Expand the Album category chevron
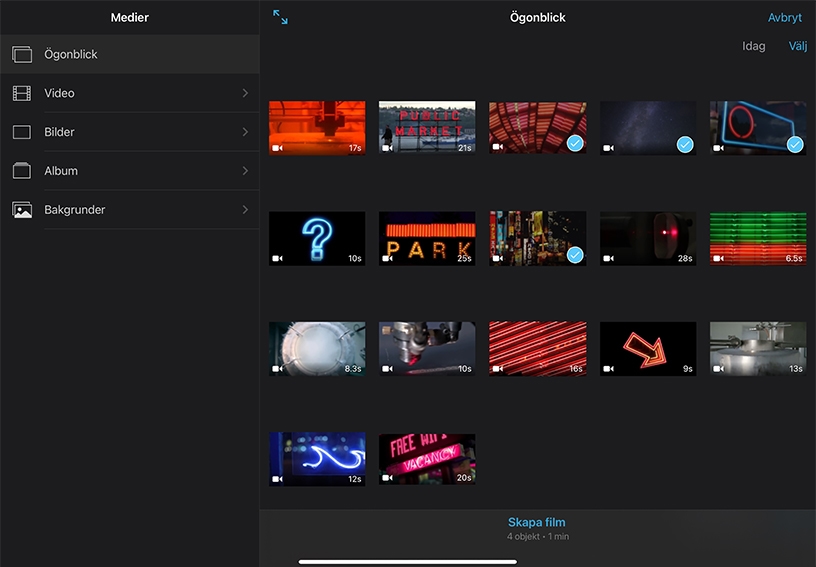The height and width of the screenshot is (567, 816). tap(245, 171)
